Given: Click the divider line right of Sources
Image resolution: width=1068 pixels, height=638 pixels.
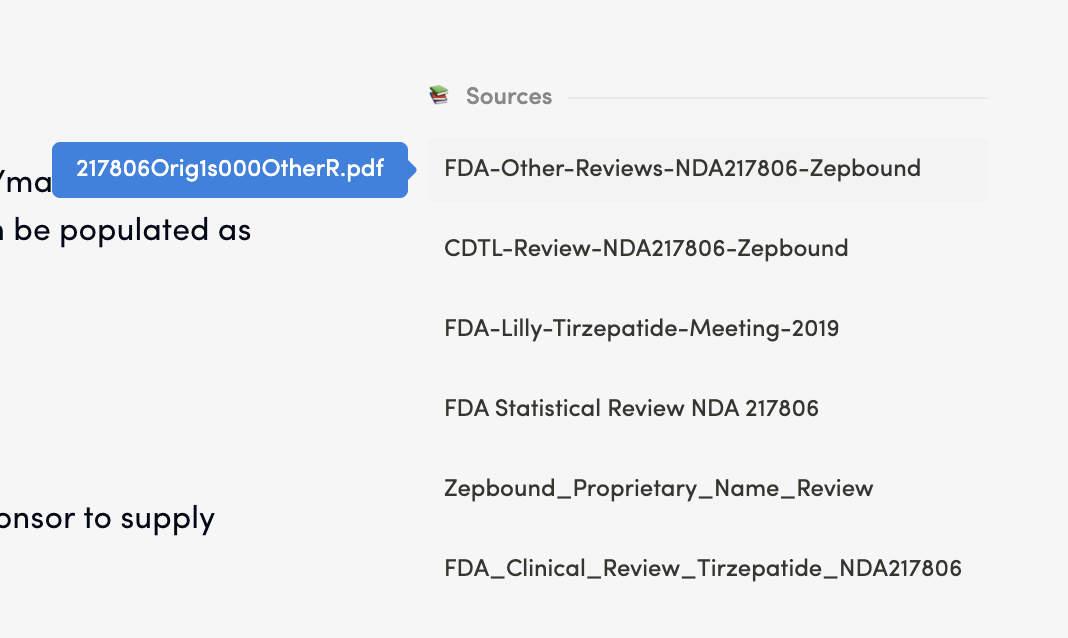Looking at the screenshot, I should [777, 98].
